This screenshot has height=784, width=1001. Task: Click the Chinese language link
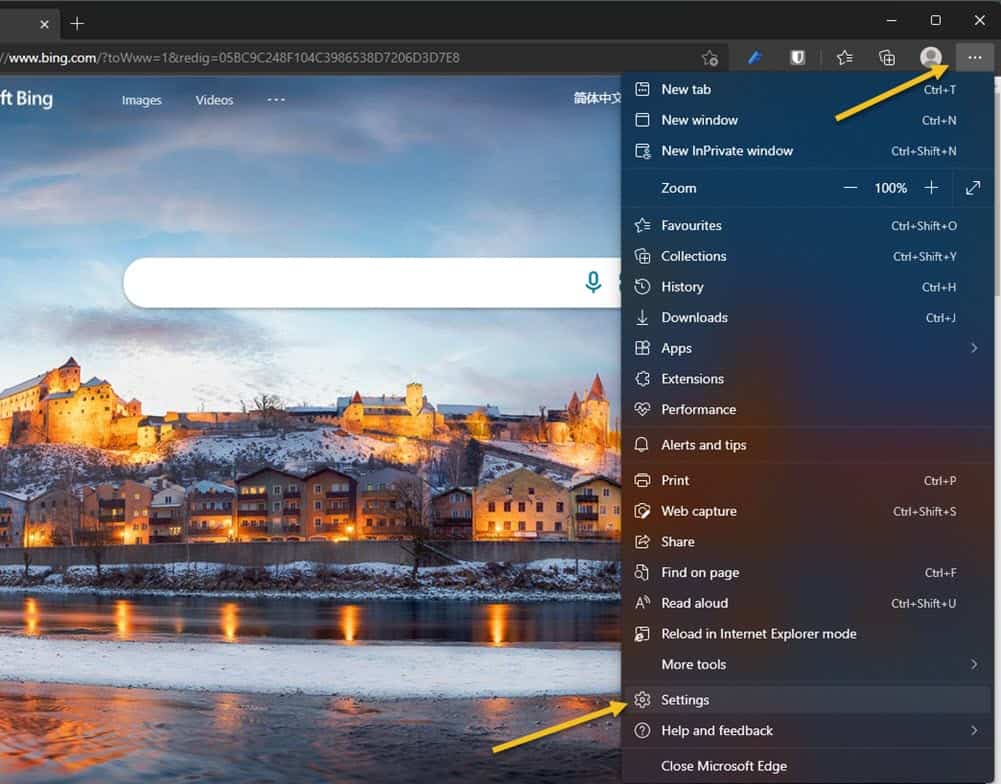pos(597,98)
